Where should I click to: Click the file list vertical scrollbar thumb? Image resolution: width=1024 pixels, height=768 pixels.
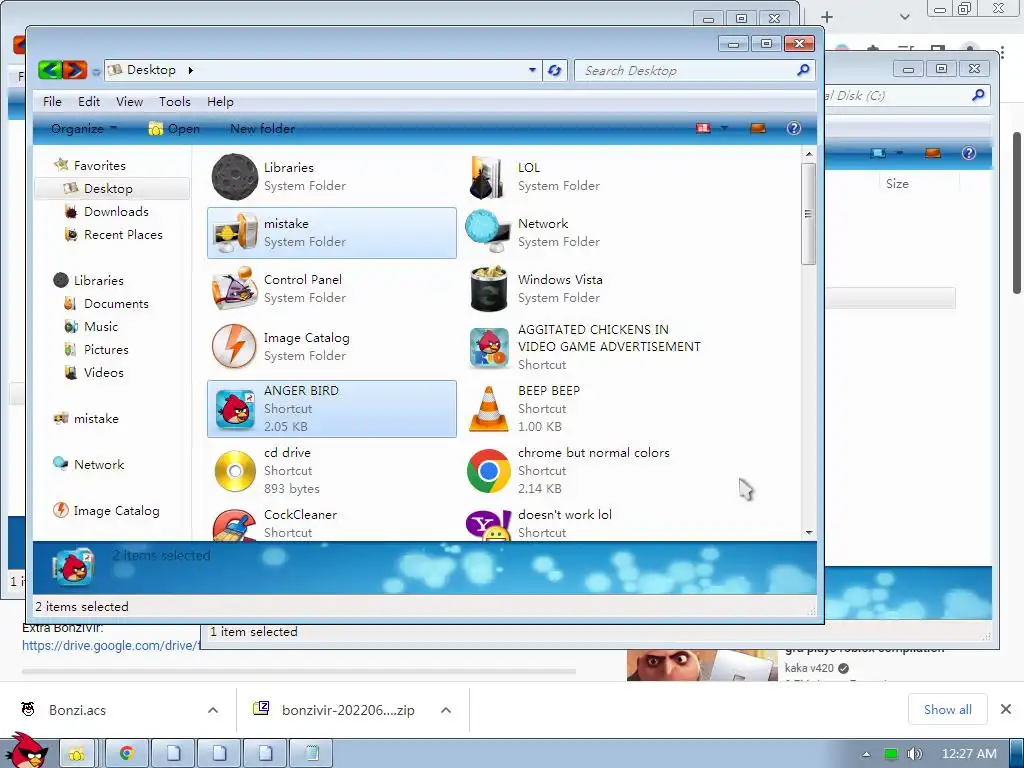tap(808, 214)
